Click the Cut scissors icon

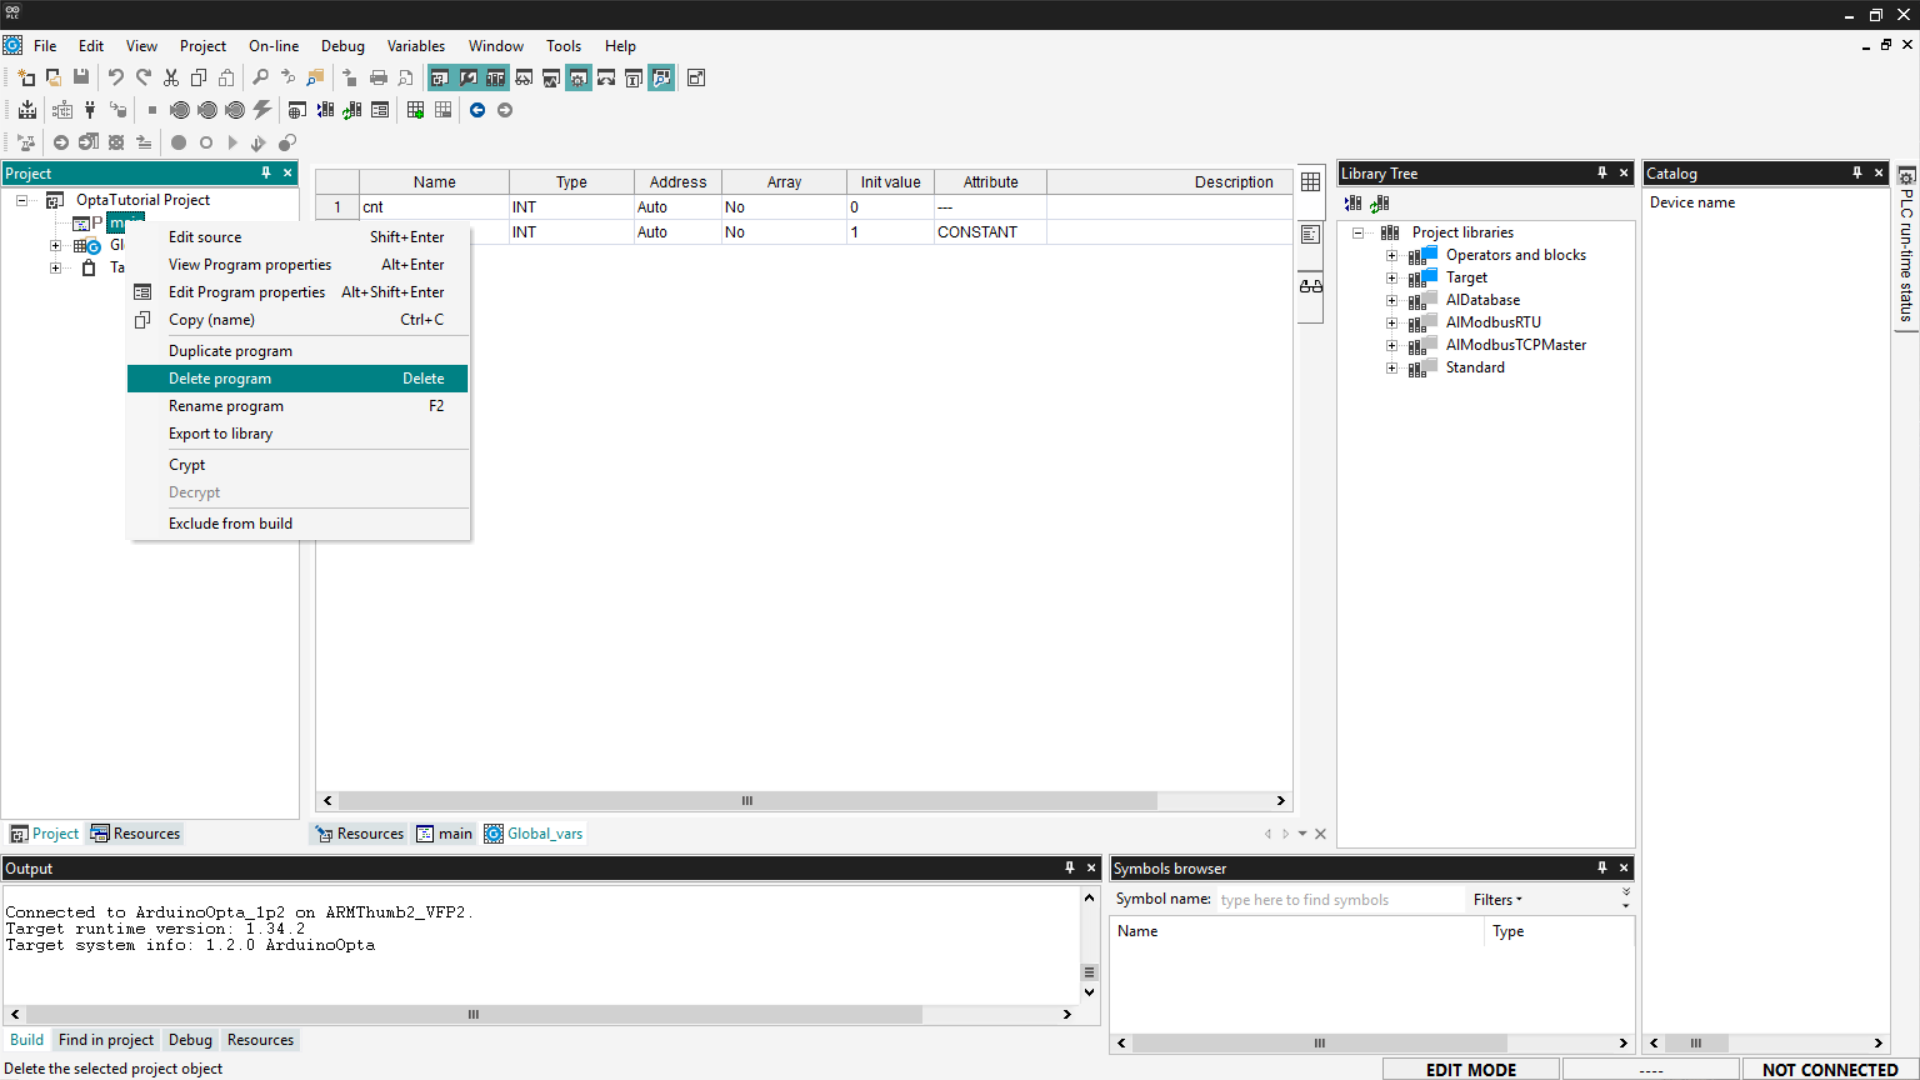(171, 78)
